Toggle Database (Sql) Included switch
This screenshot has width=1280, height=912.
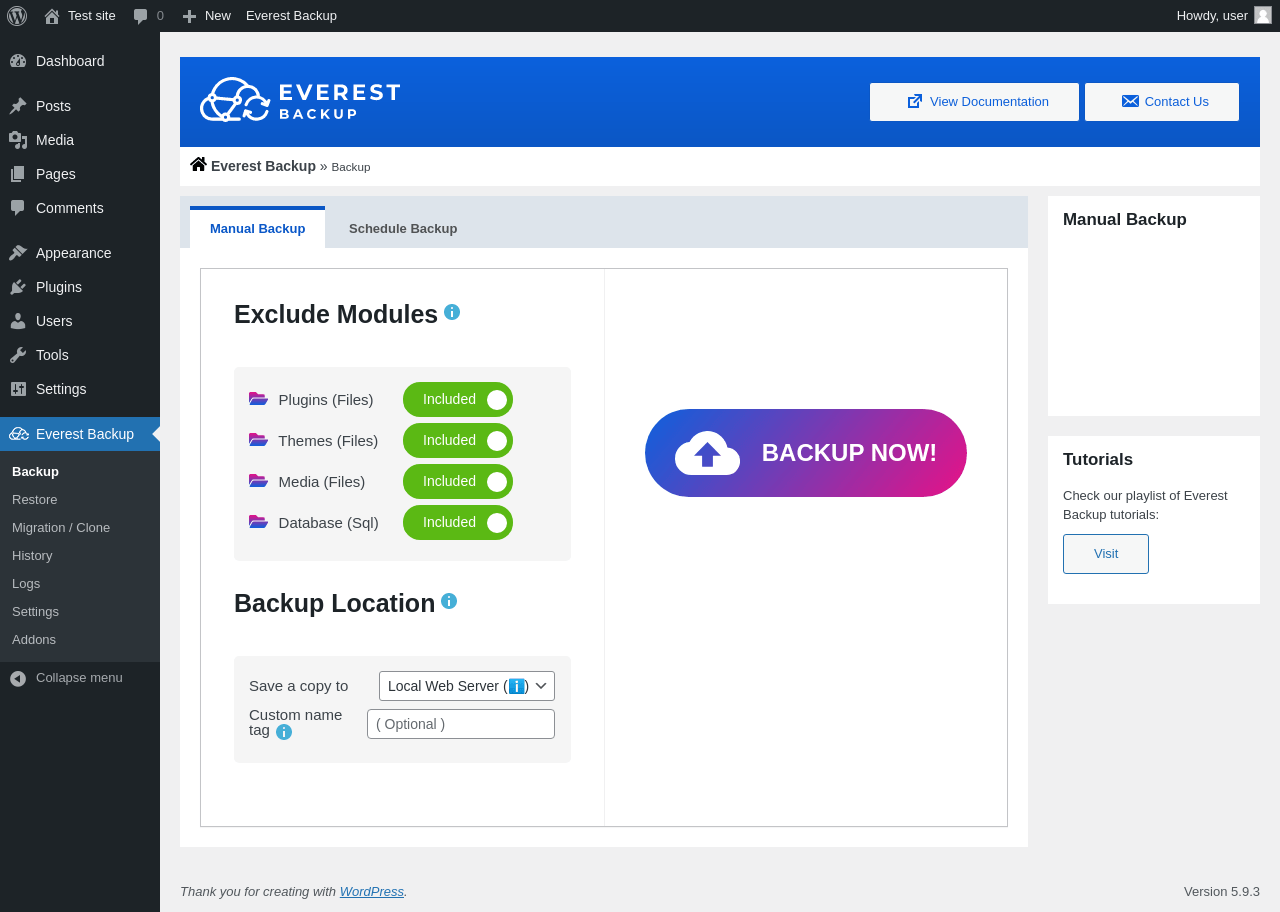[x=458, y=523]
